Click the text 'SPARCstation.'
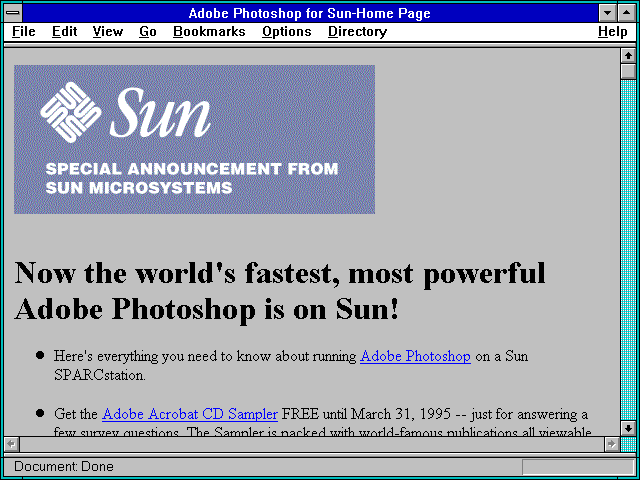This screenshot has width=640, height=480. (x=100, y=376)
